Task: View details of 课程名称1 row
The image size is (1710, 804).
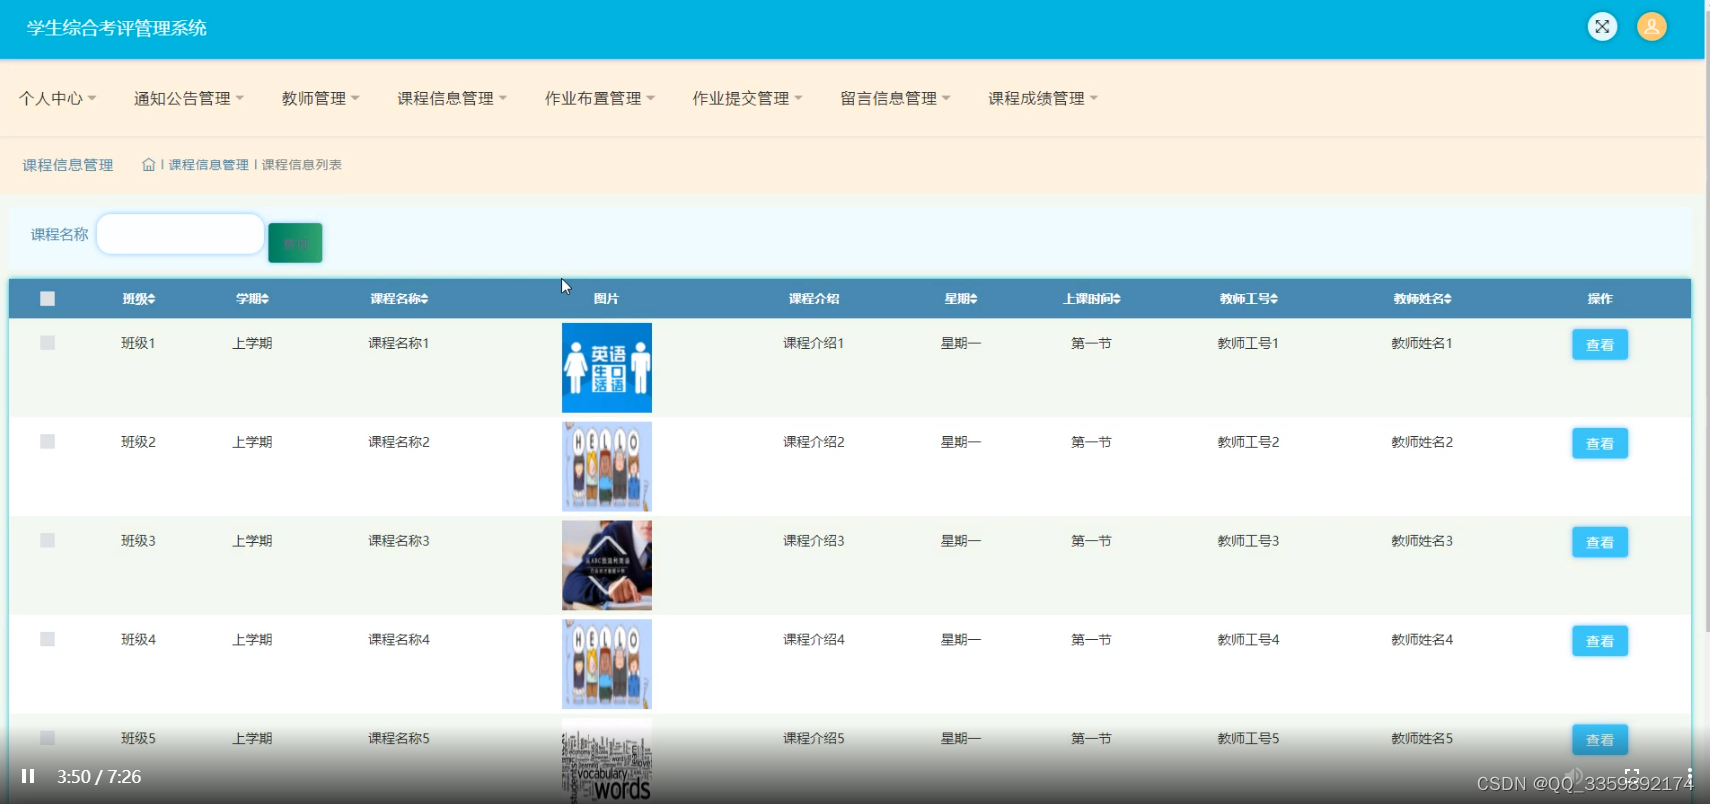Action: pyautogui.click(x=1600, y=344)
